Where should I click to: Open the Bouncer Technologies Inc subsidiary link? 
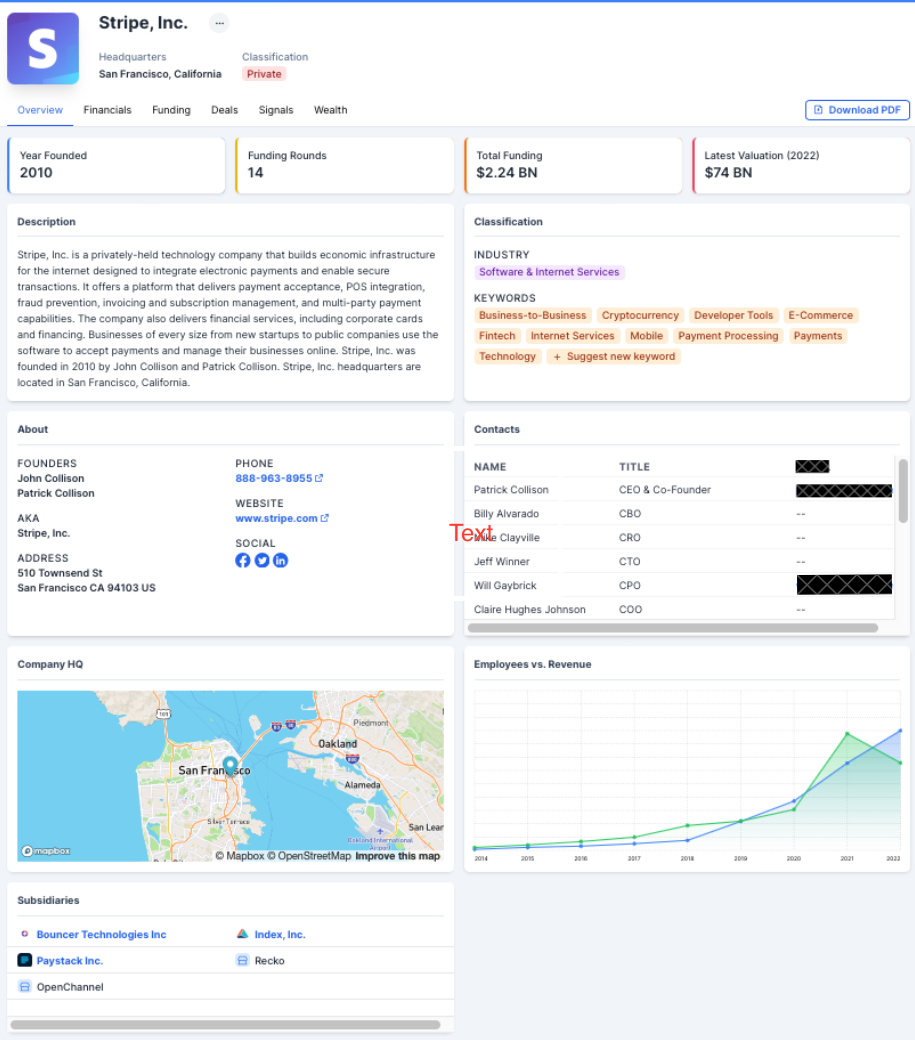click(101, 935)
